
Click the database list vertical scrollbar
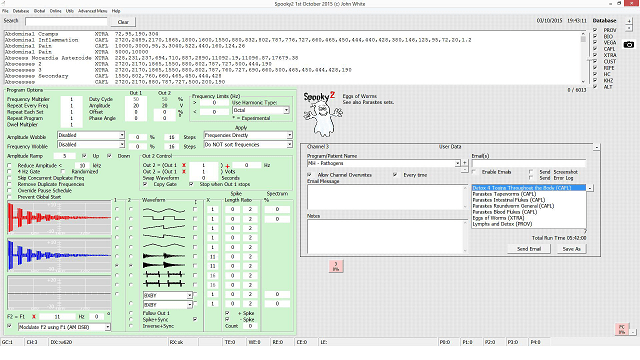[583, 57]
